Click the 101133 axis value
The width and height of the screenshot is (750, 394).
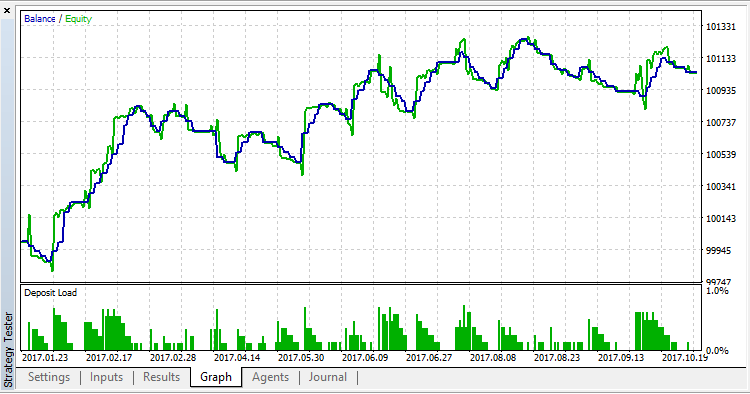click(721, 59)
